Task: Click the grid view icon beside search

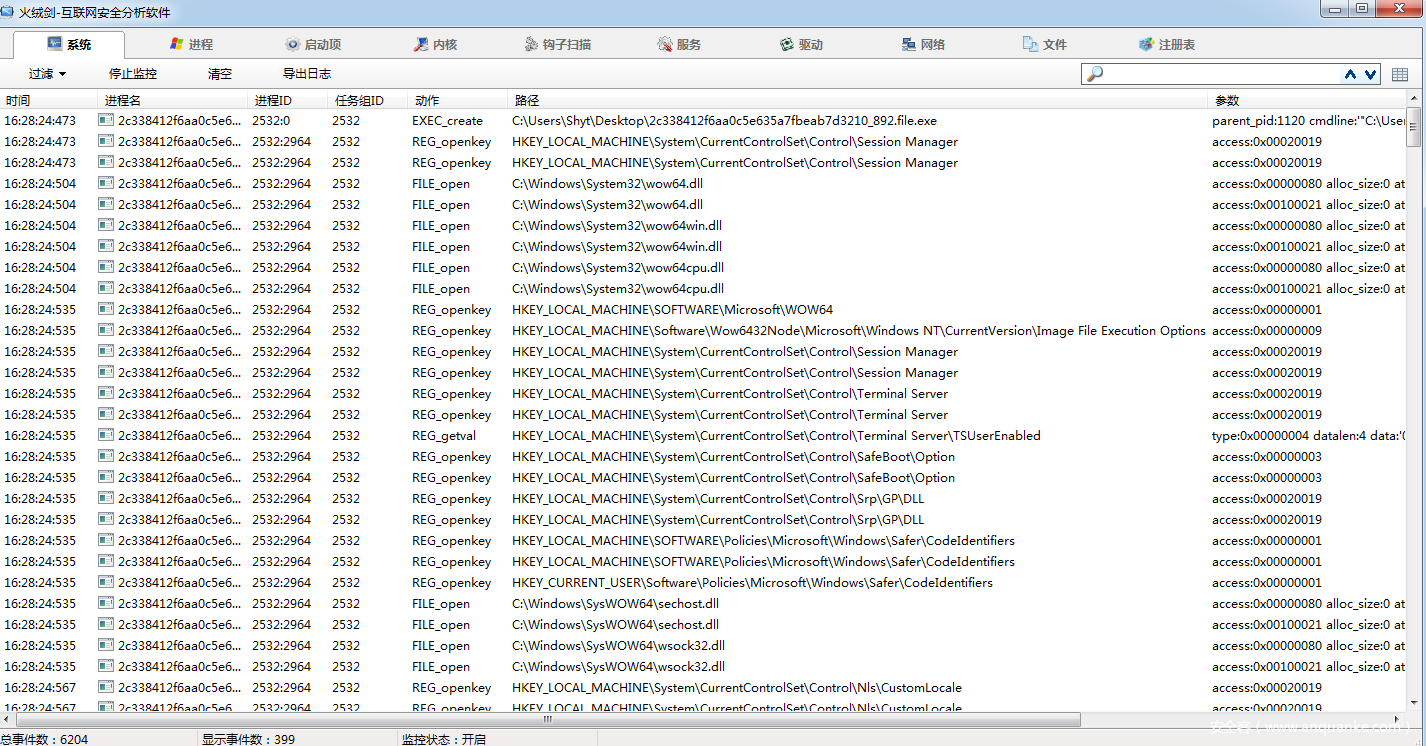Action: pos(1400,74)
